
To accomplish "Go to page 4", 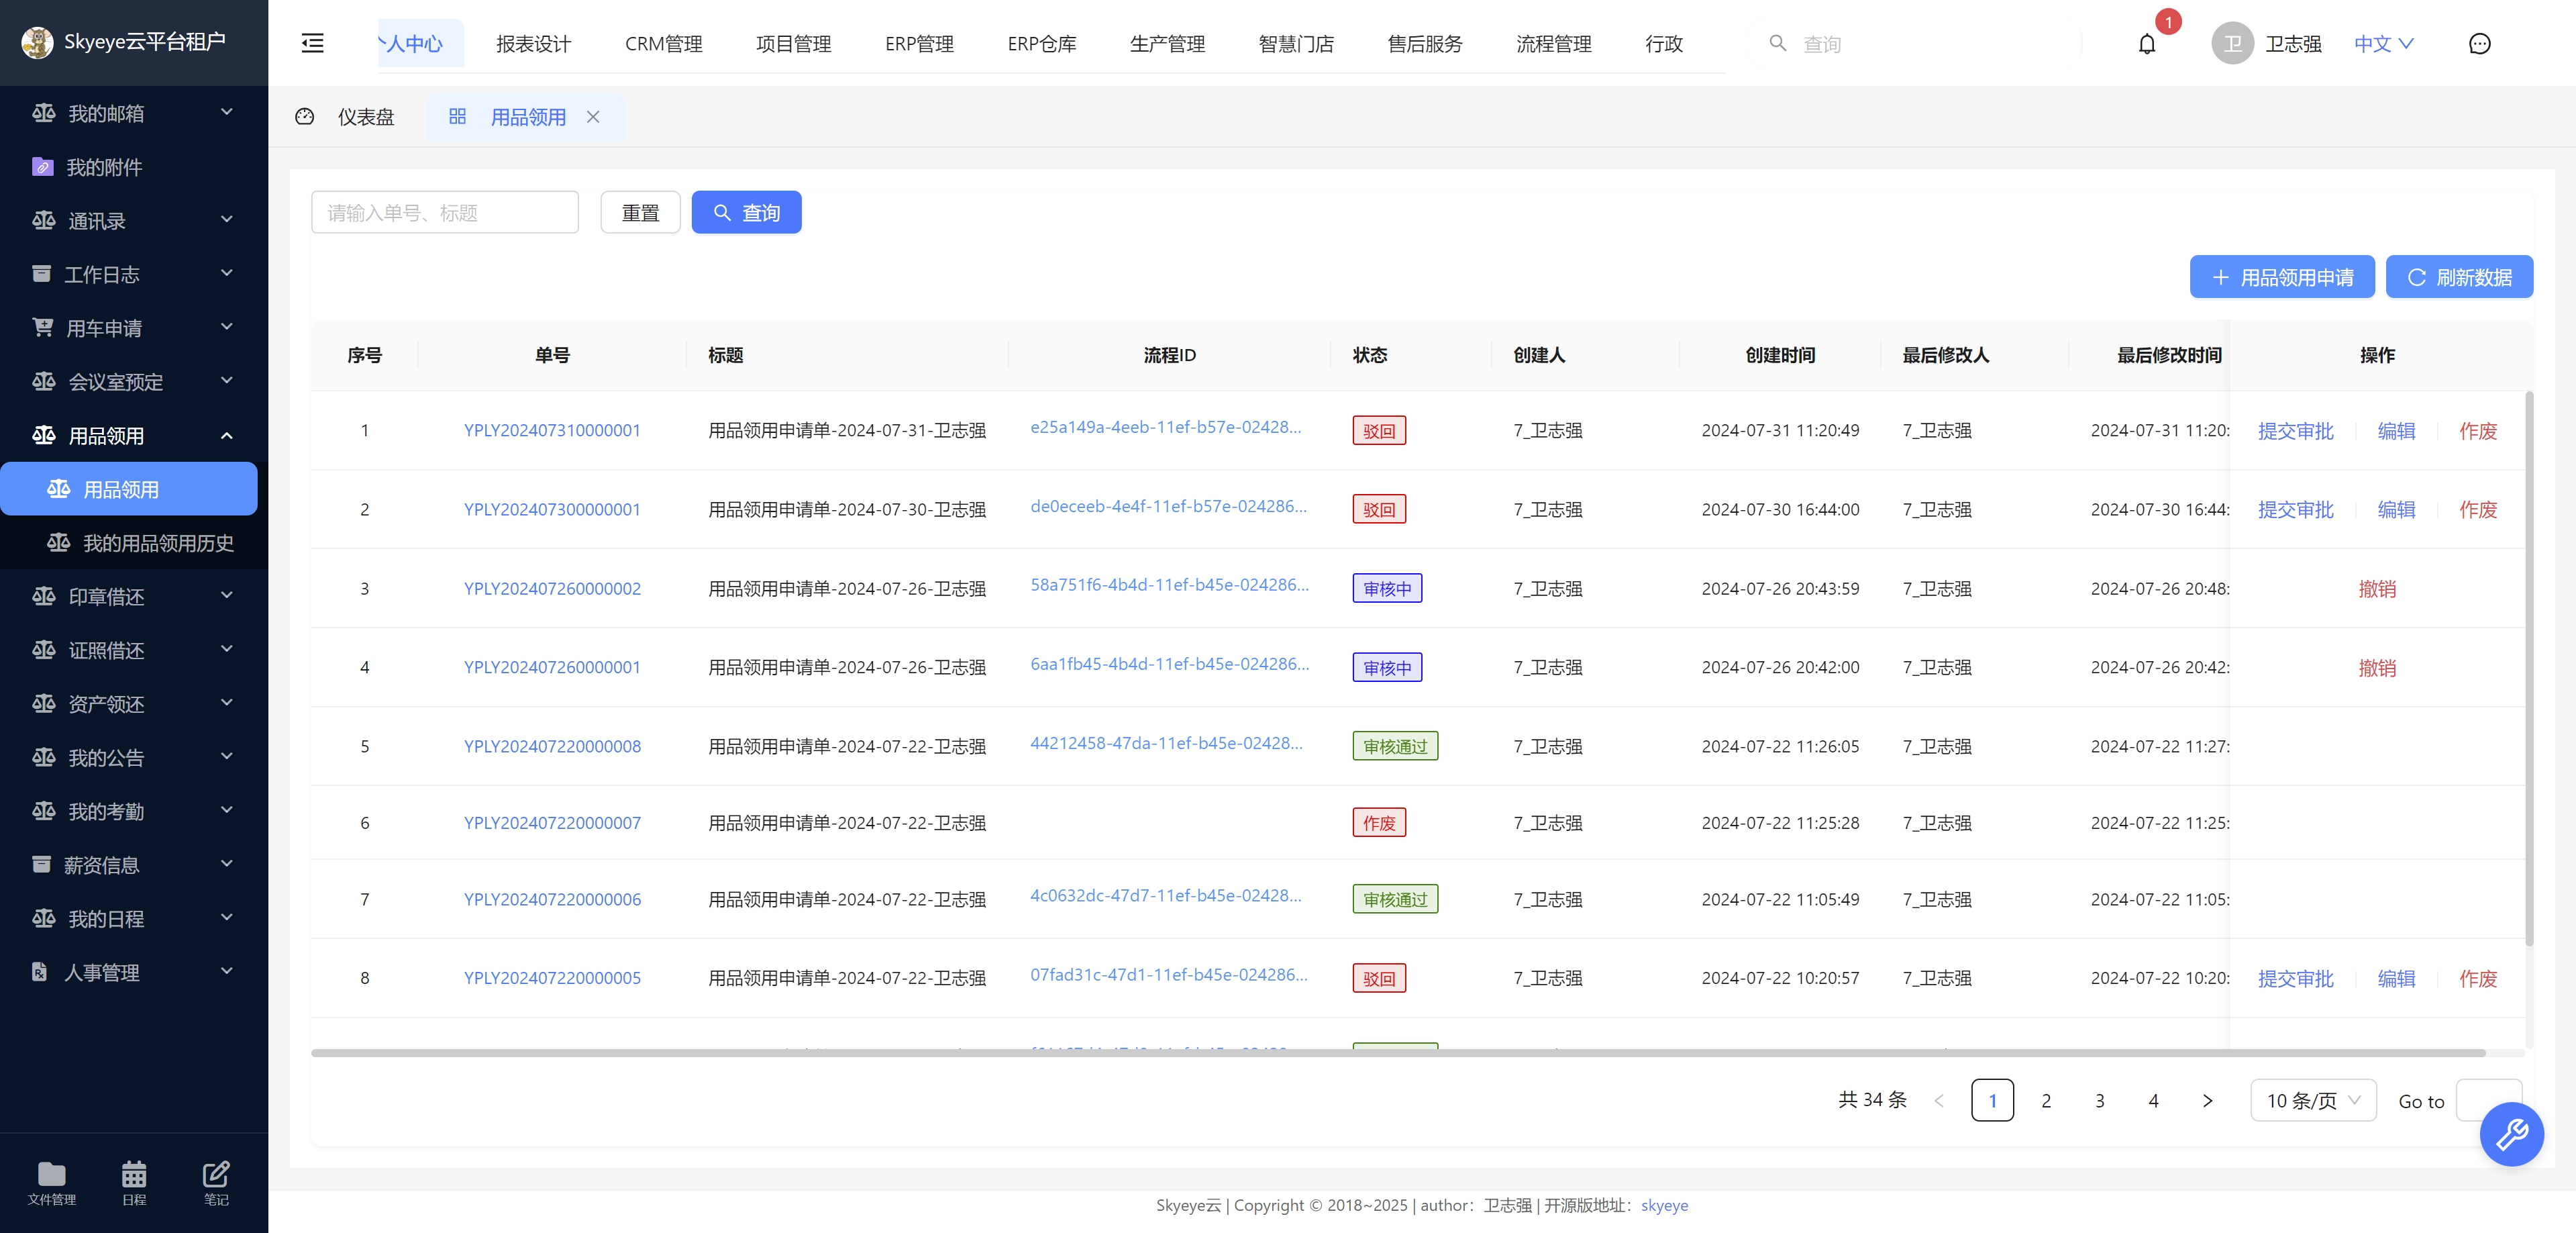I will (2153, 1100).
